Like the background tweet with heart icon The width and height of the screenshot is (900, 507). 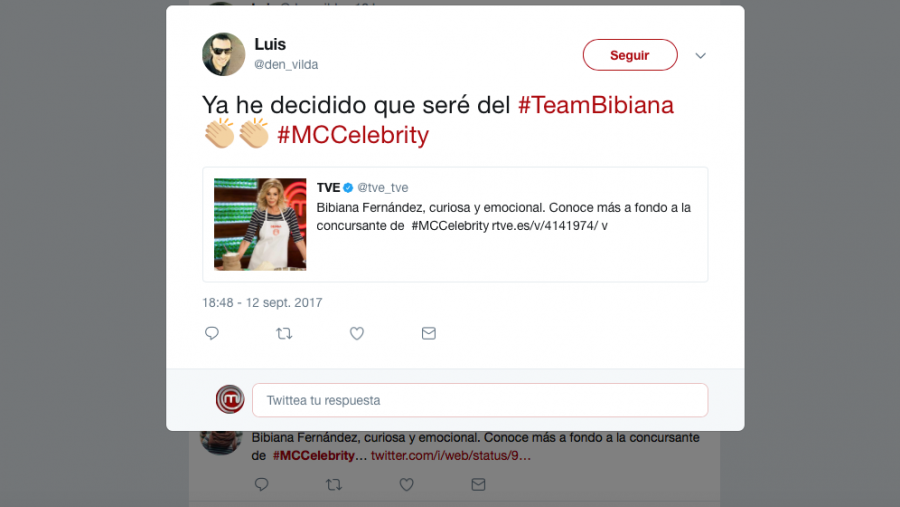(x=406, y=485)
